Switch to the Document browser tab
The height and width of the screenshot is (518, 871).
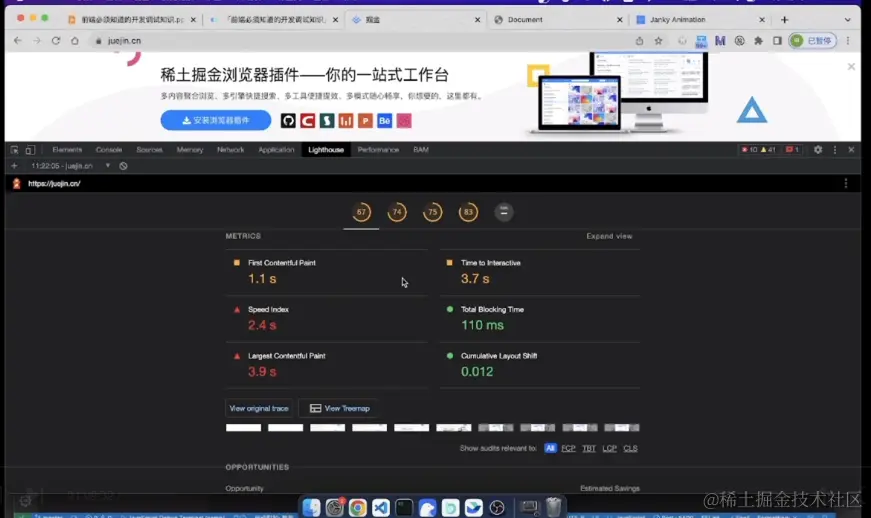click(558, 19)
